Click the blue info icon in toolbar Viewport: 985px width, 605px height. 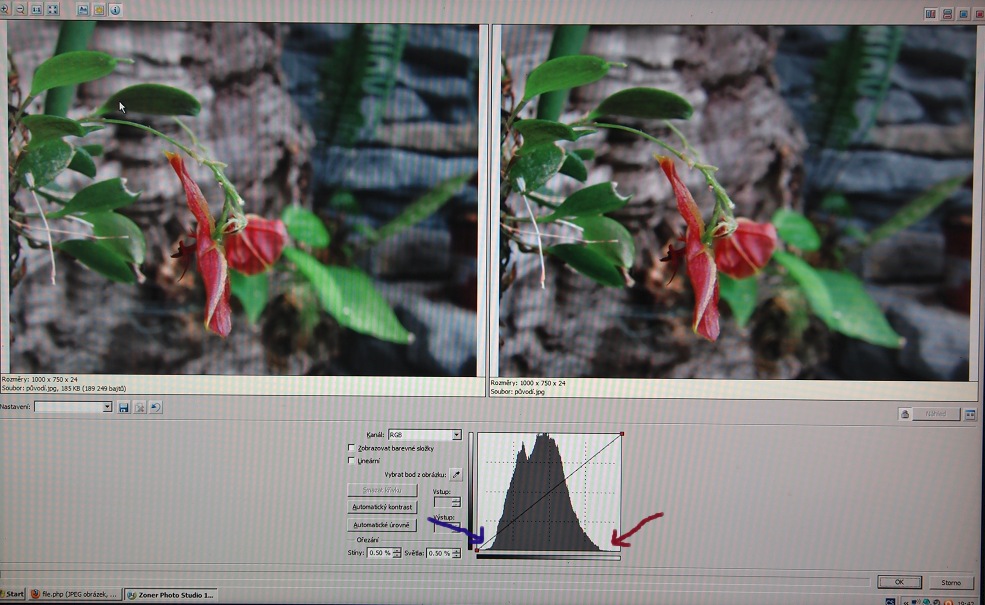click(x=115, y=10)
